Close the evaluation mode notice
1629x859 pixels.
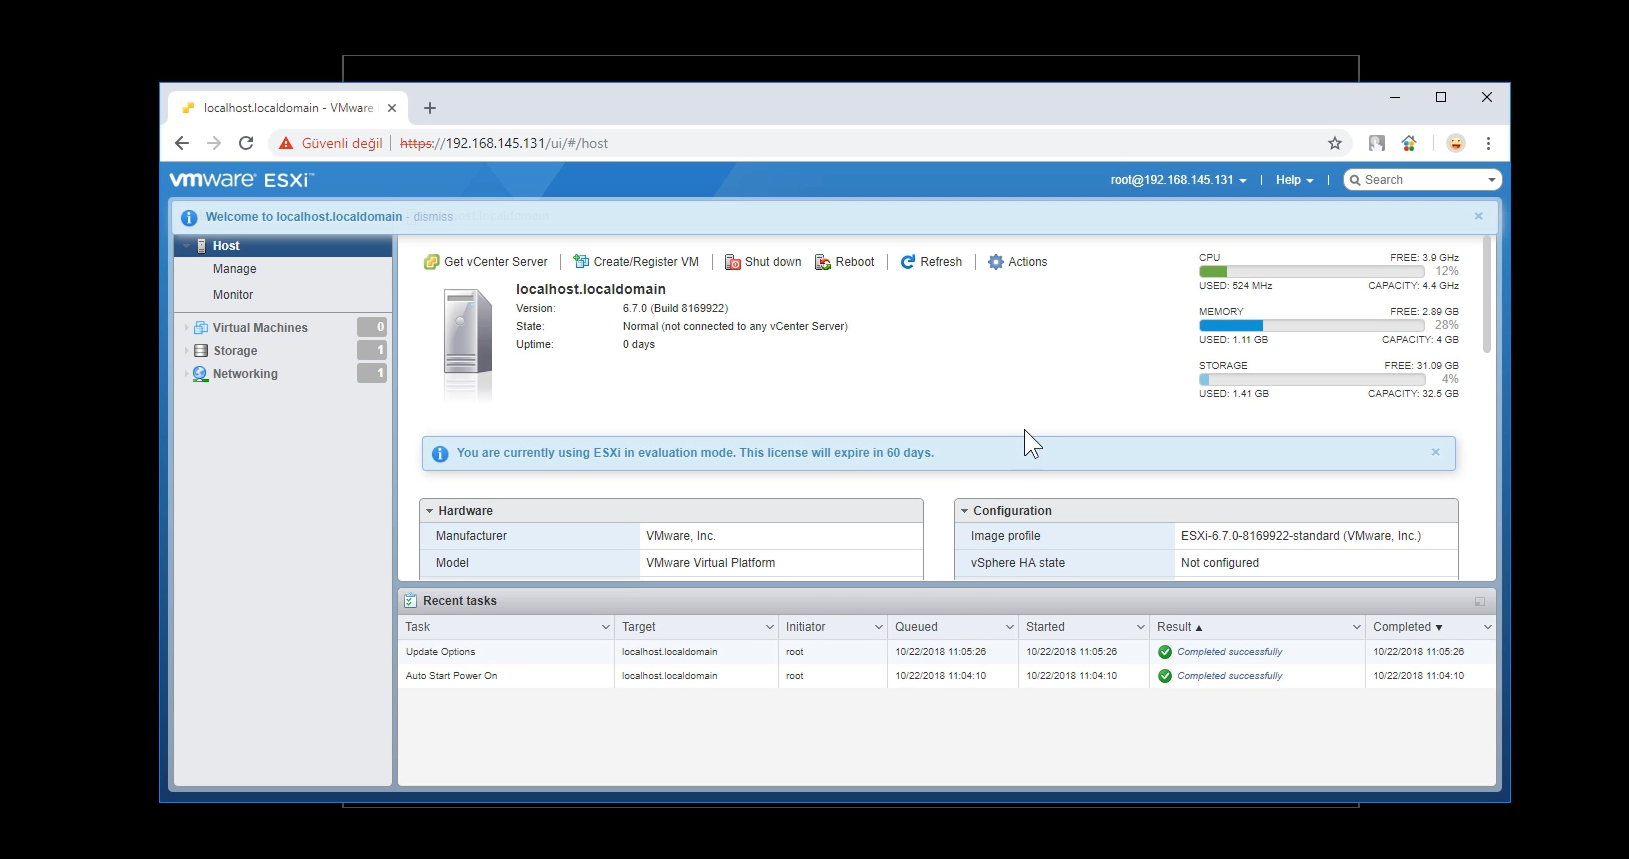point(1436,452)
